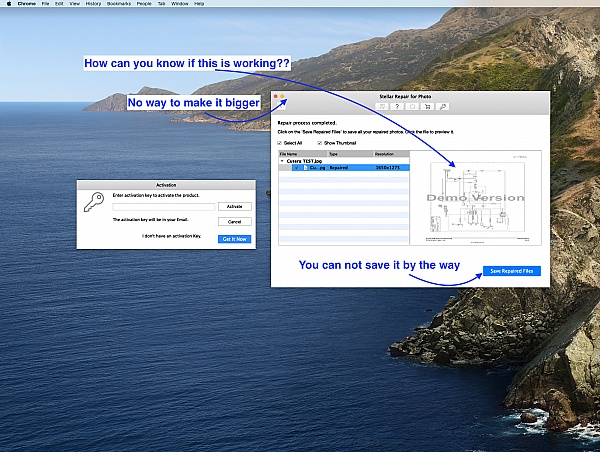The height and width of the screenshot is (452, 600).
Task: Click the shopping cart buy icon
Action: pos(427,106)
